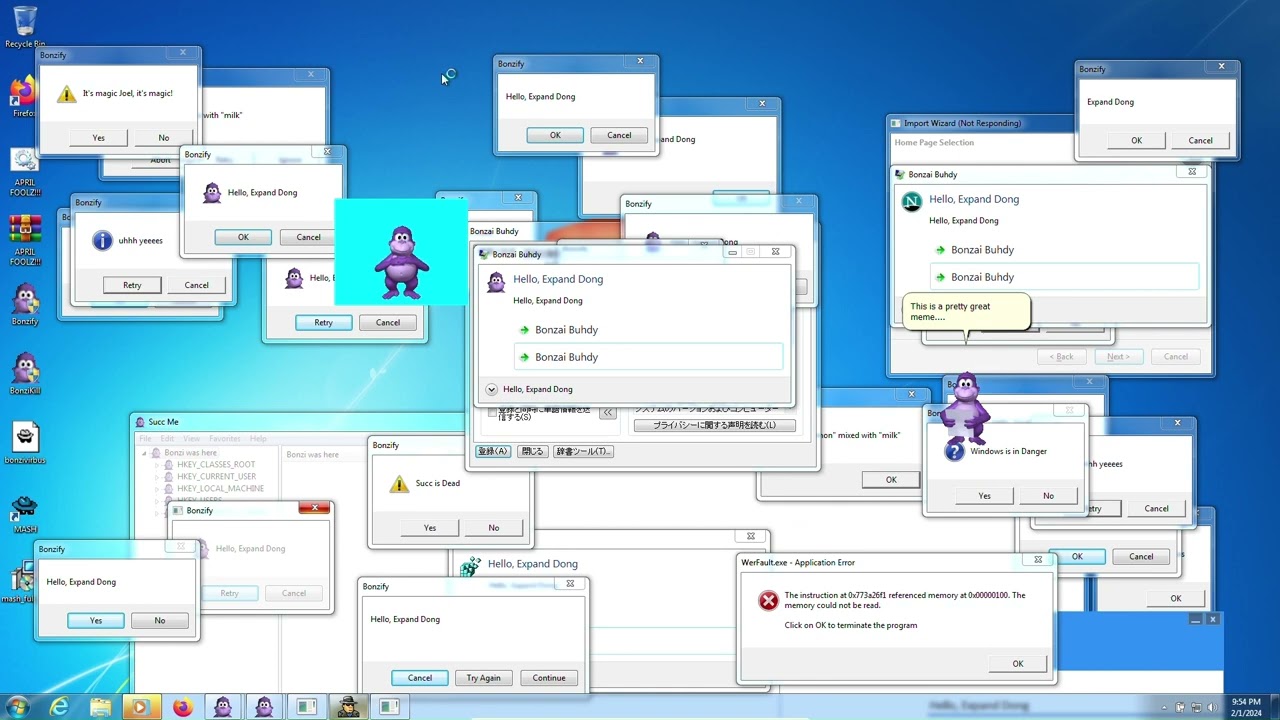The width and height of the screenshot is (1280, 720).
Task: Select HKEY_CURRENT_USER in the registry tree
Action: point(216,477)
